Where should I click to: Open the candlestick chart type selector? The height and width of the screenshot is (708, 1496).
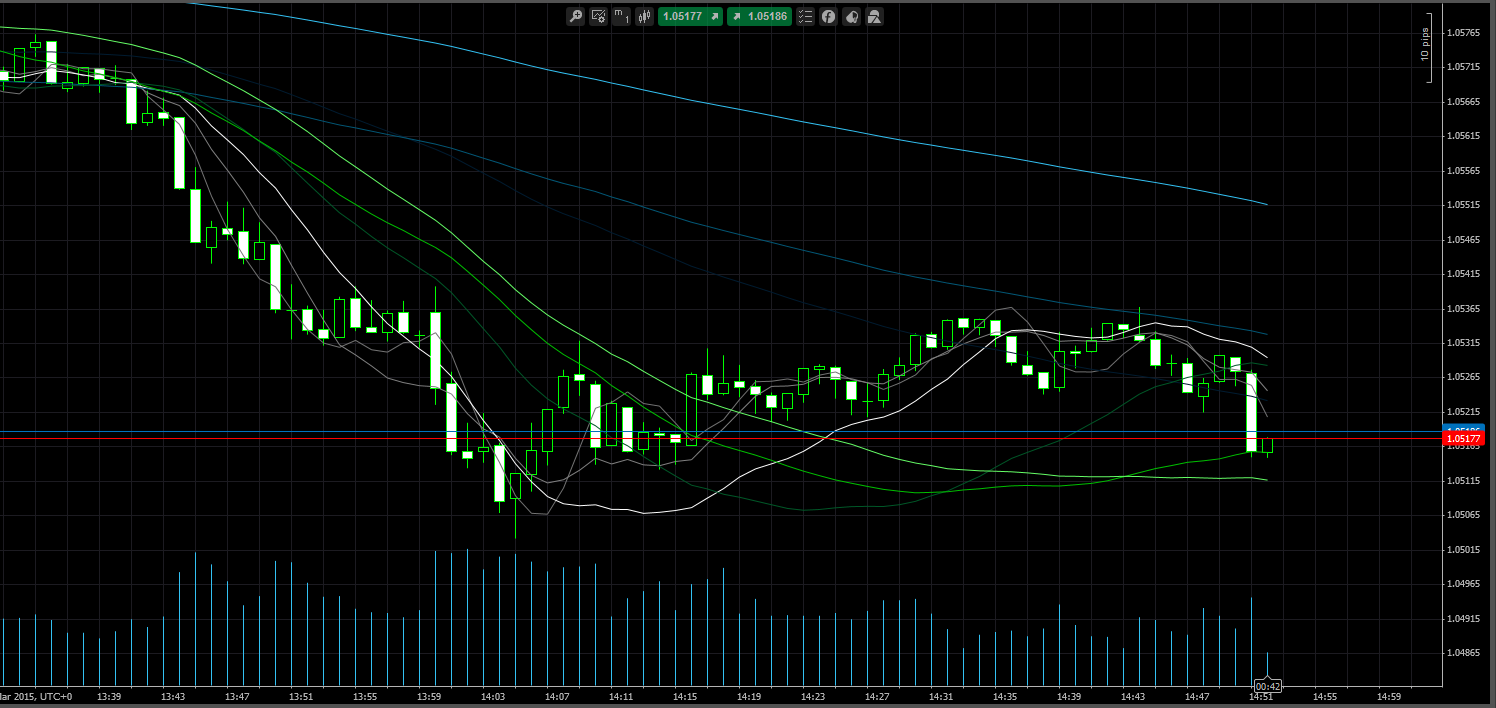[x=645, y=16]
